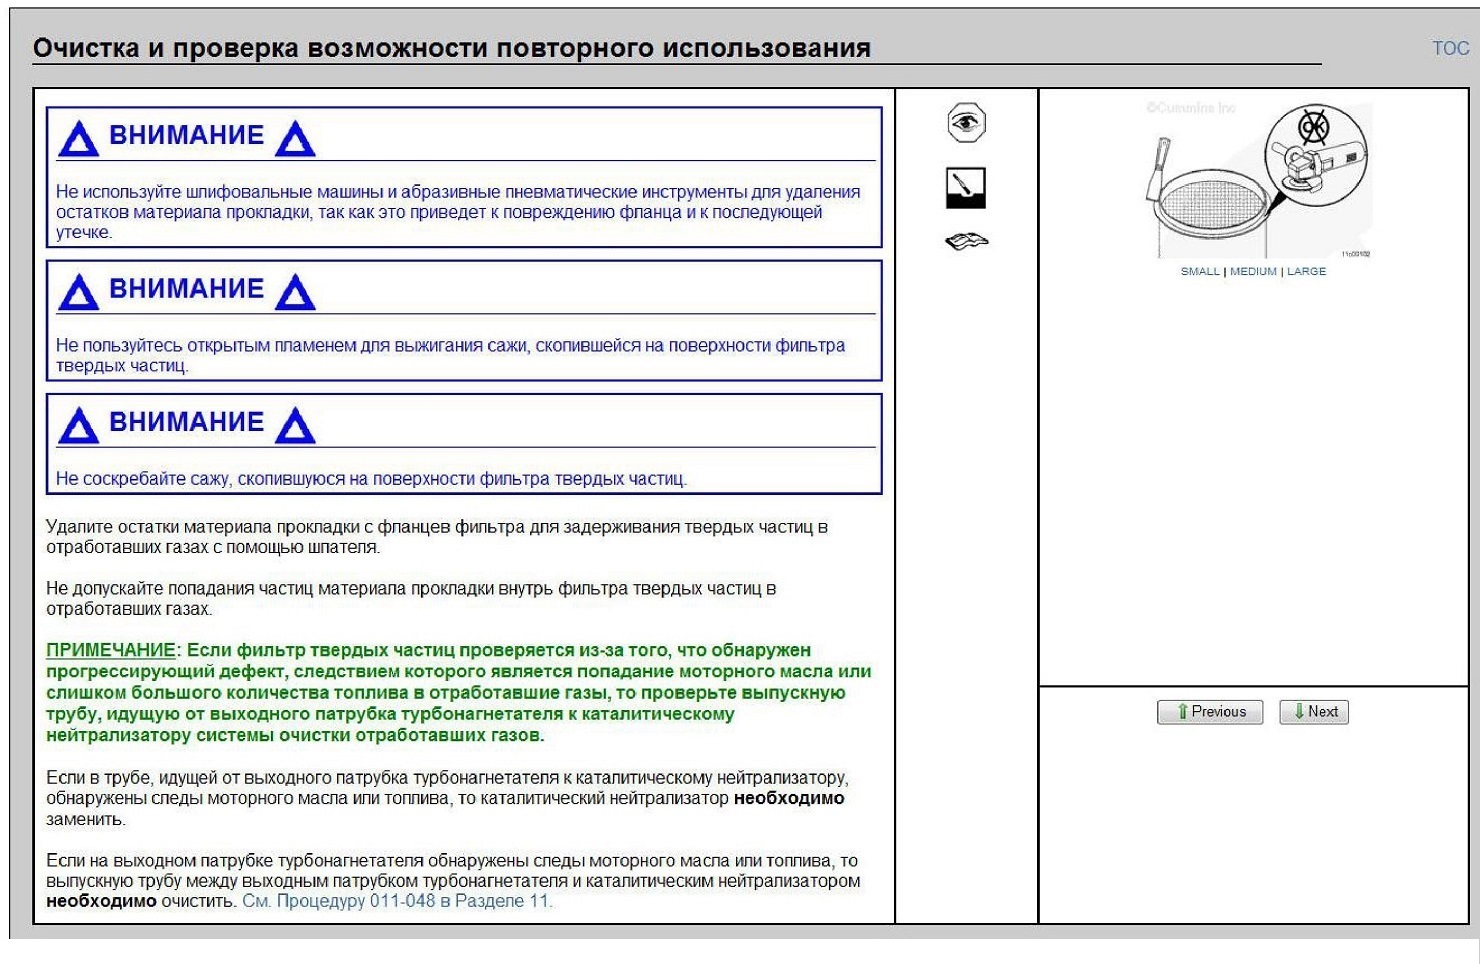Image resolution: width=1480 pixels, height=964 pixels.
Task: Click the scraper tool icon
Action: (966, 188)
